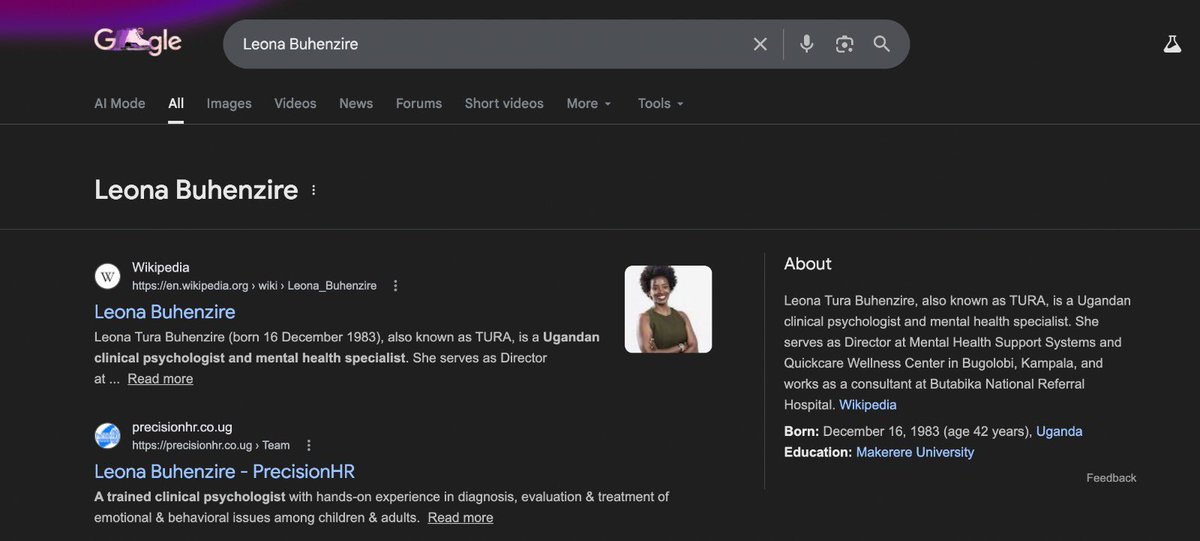Click the About heading
Viewport: 1200px width, 541px height.
click(x=808, y=264)
